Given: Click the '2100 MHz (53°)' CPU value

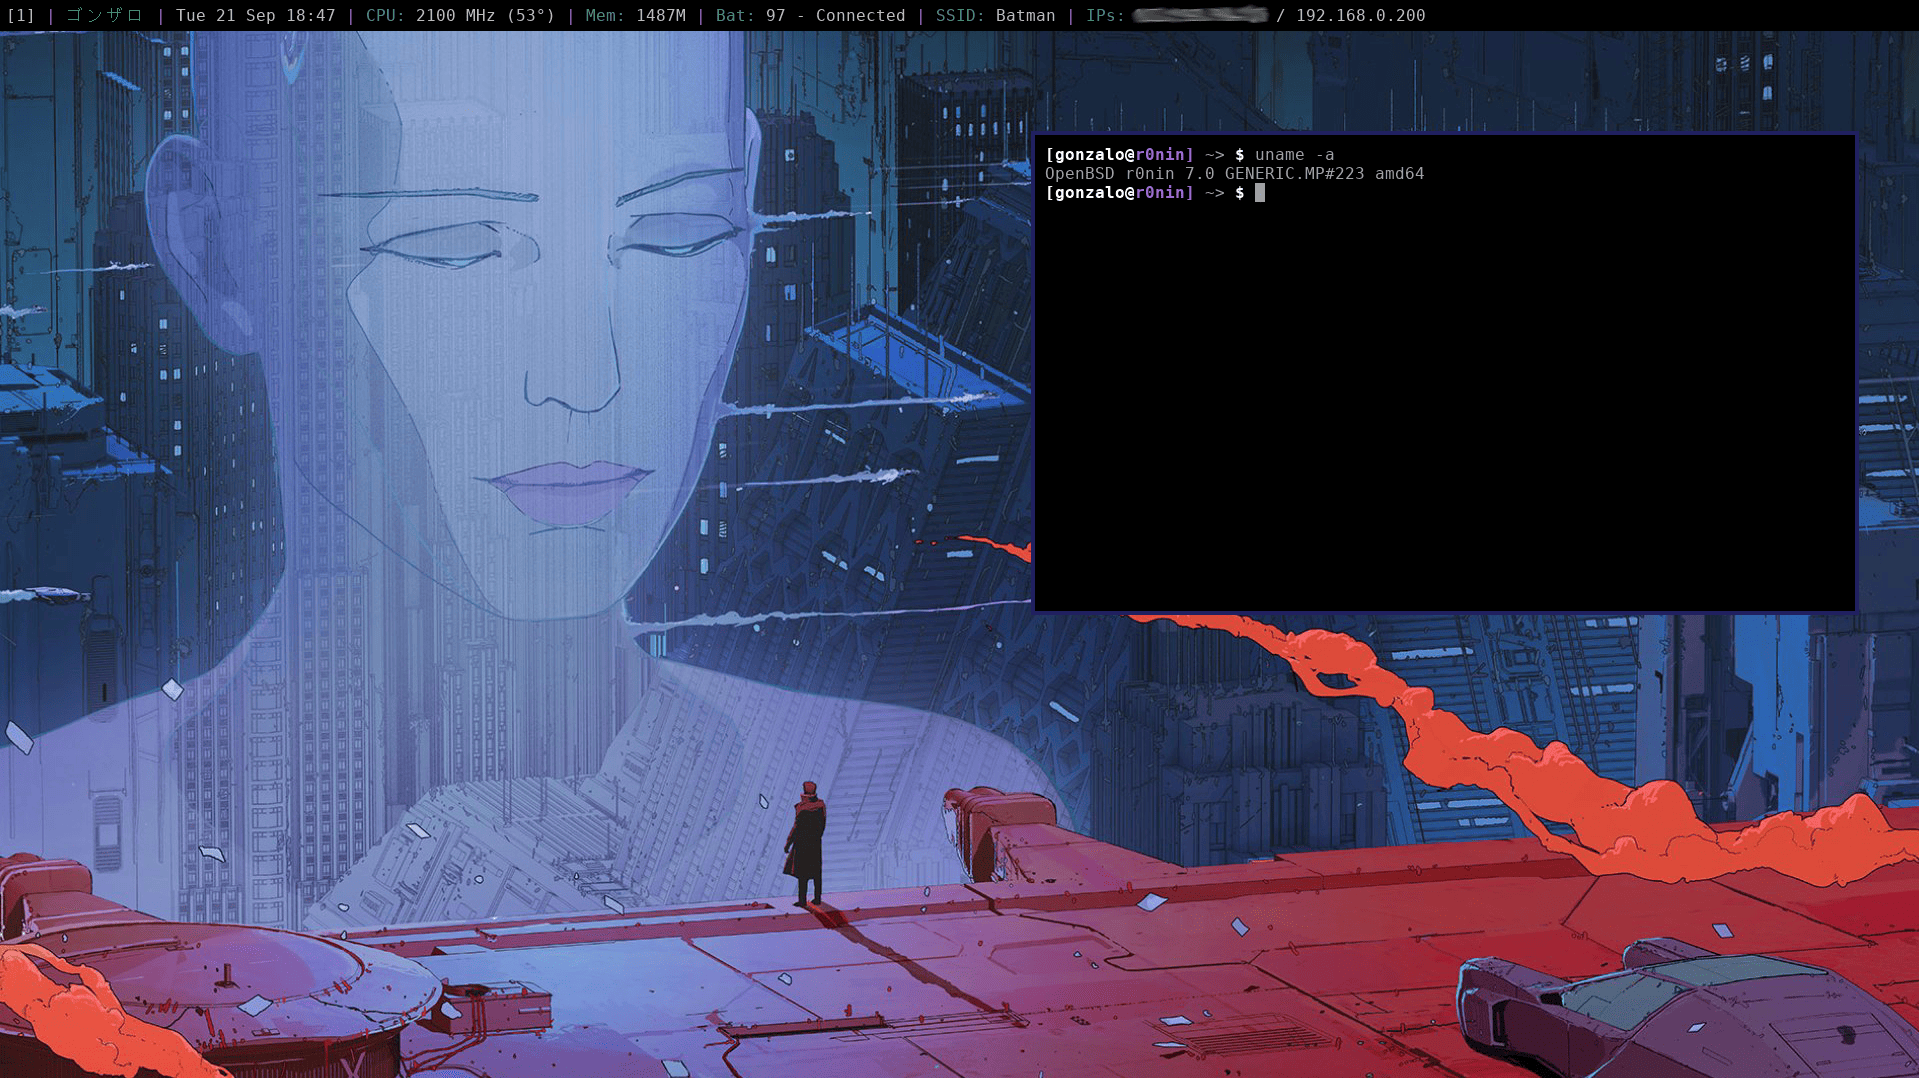Looking at the screenshot, I should pos(485,15).
